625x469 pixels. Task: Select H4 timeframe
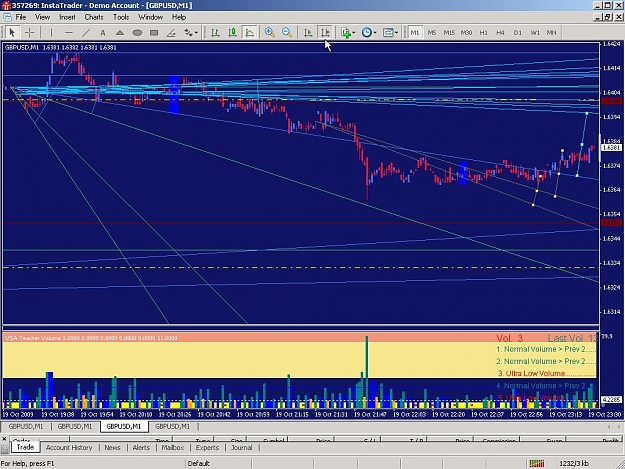[500, 33]
